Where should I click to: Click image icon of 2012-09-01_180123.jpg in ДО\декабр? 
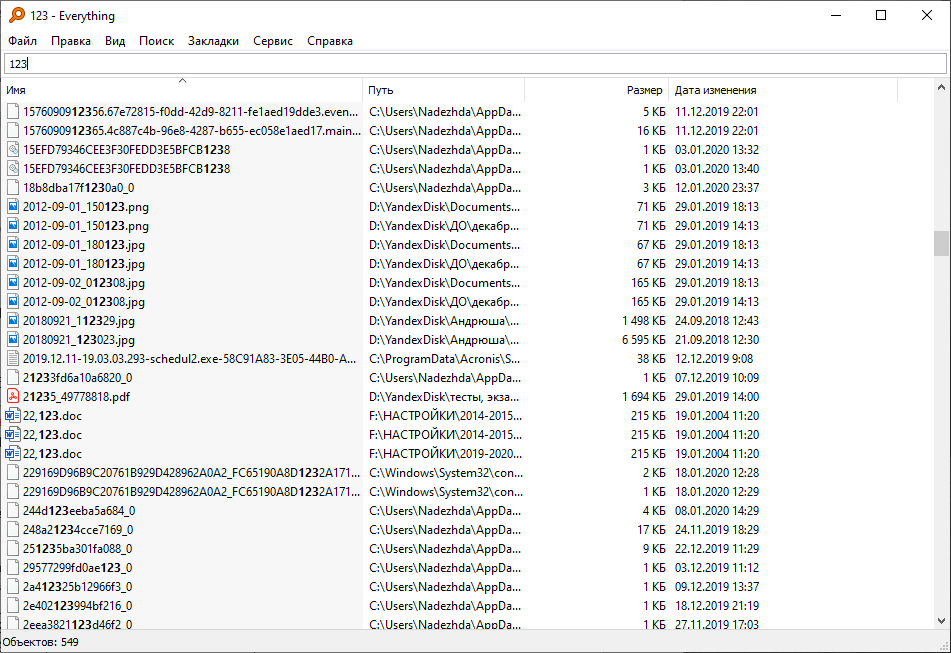coord(13,264)
